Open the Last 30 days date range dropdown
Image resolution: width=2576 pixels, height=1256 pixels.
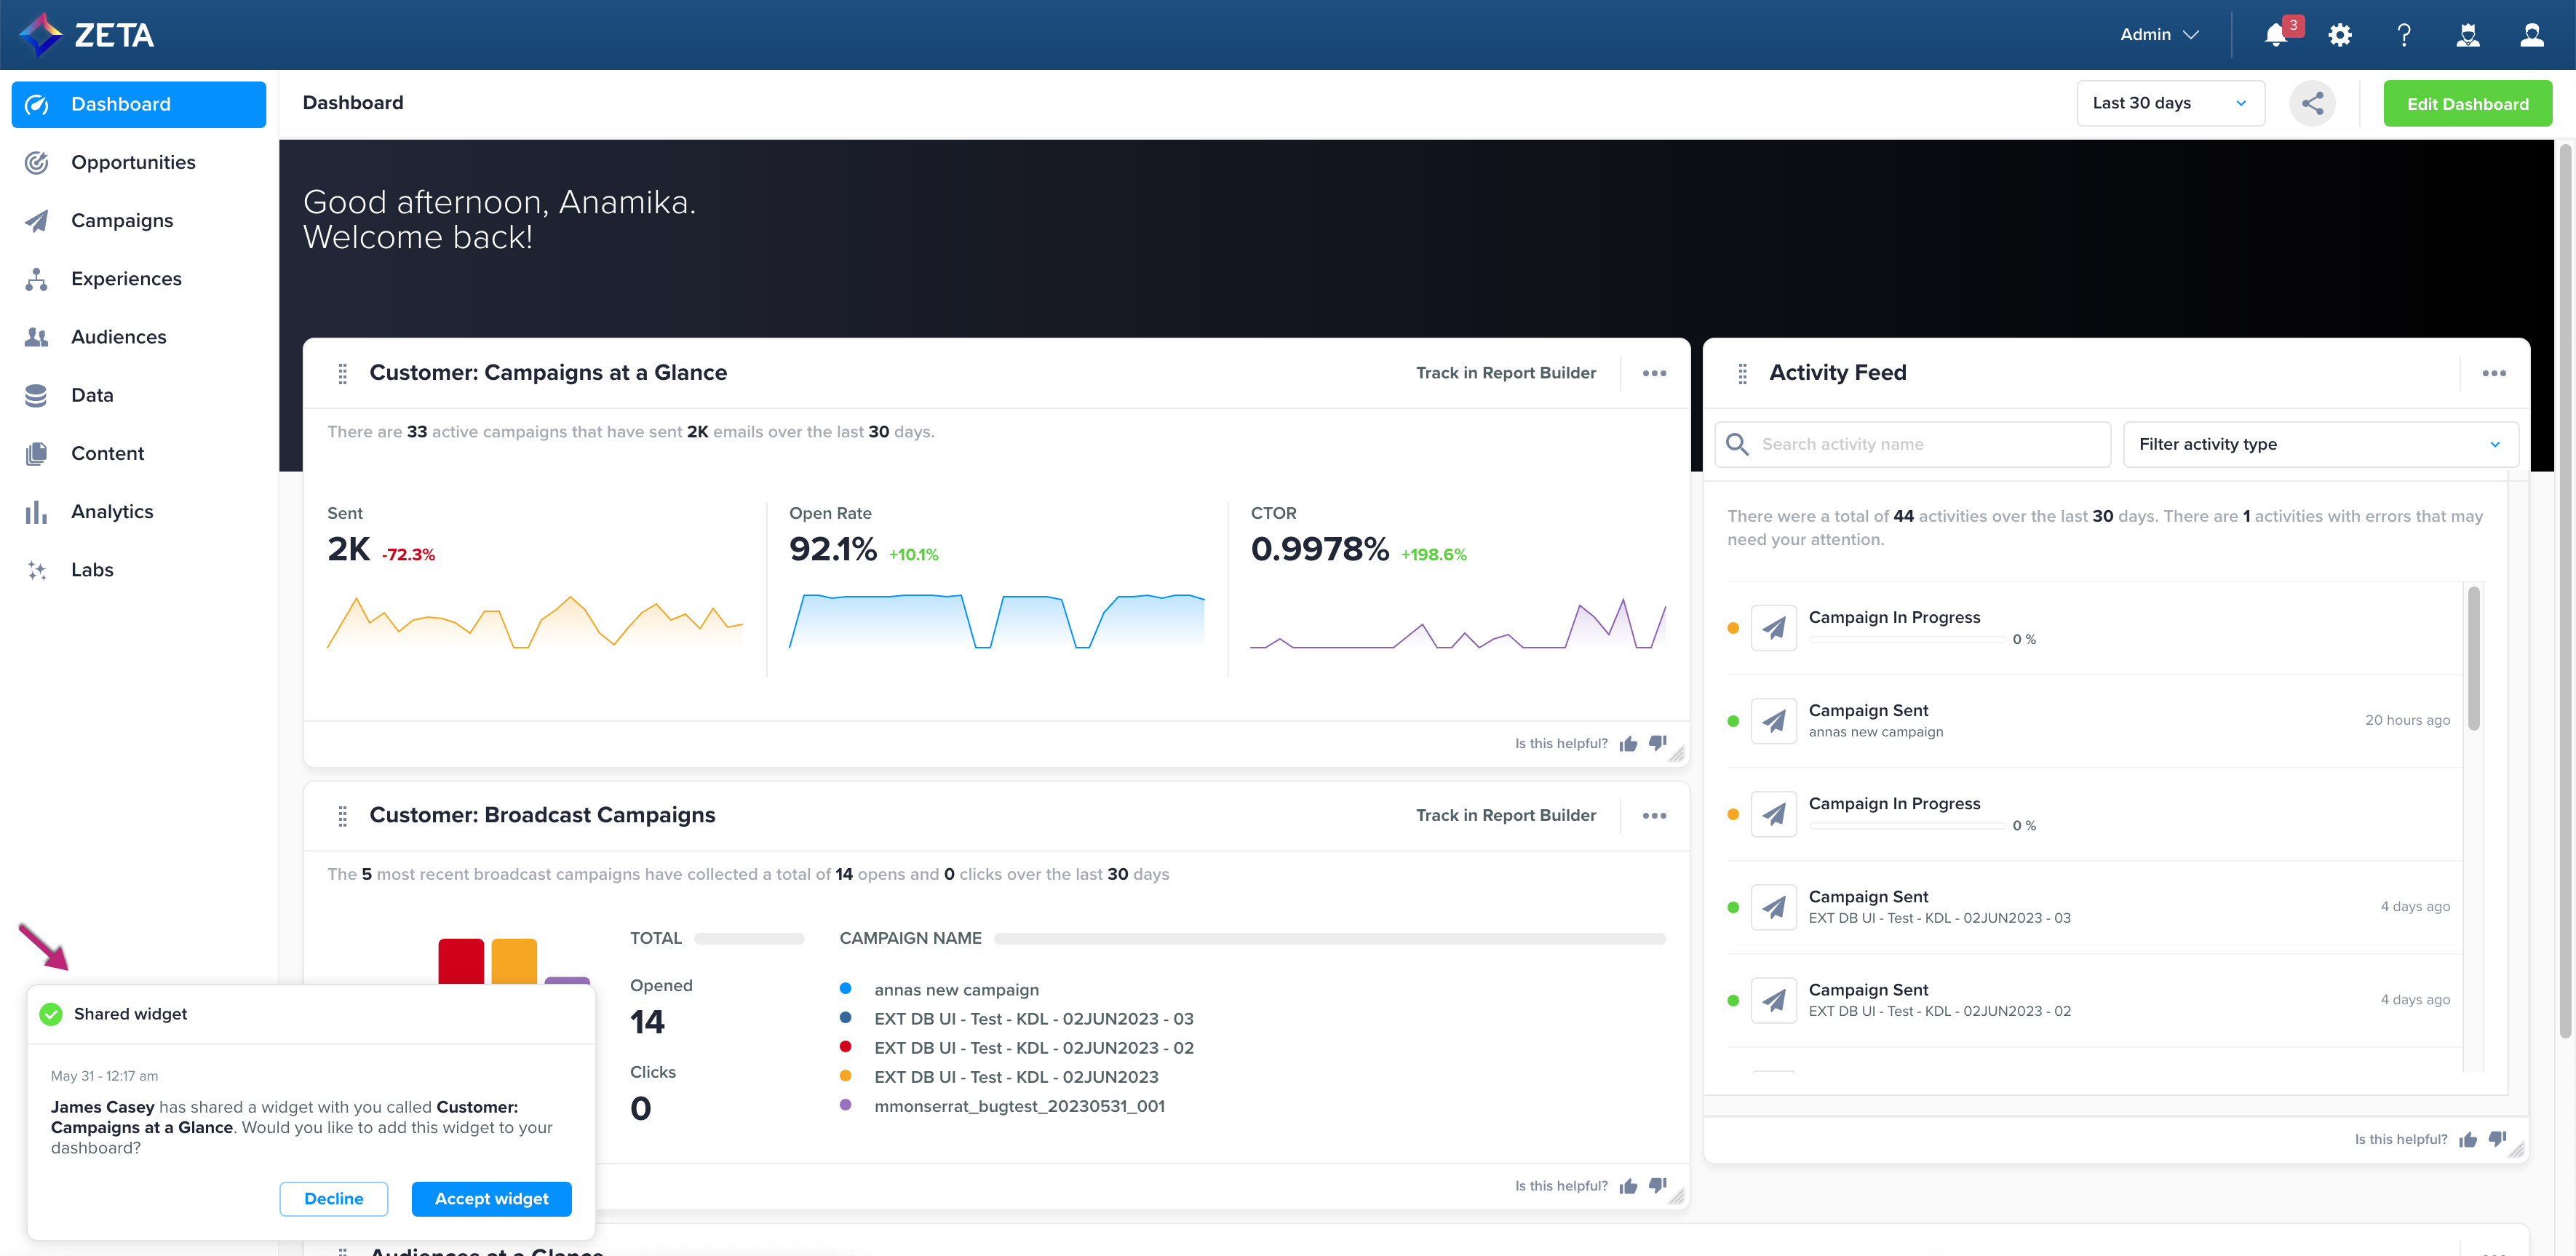(2170, 102)
